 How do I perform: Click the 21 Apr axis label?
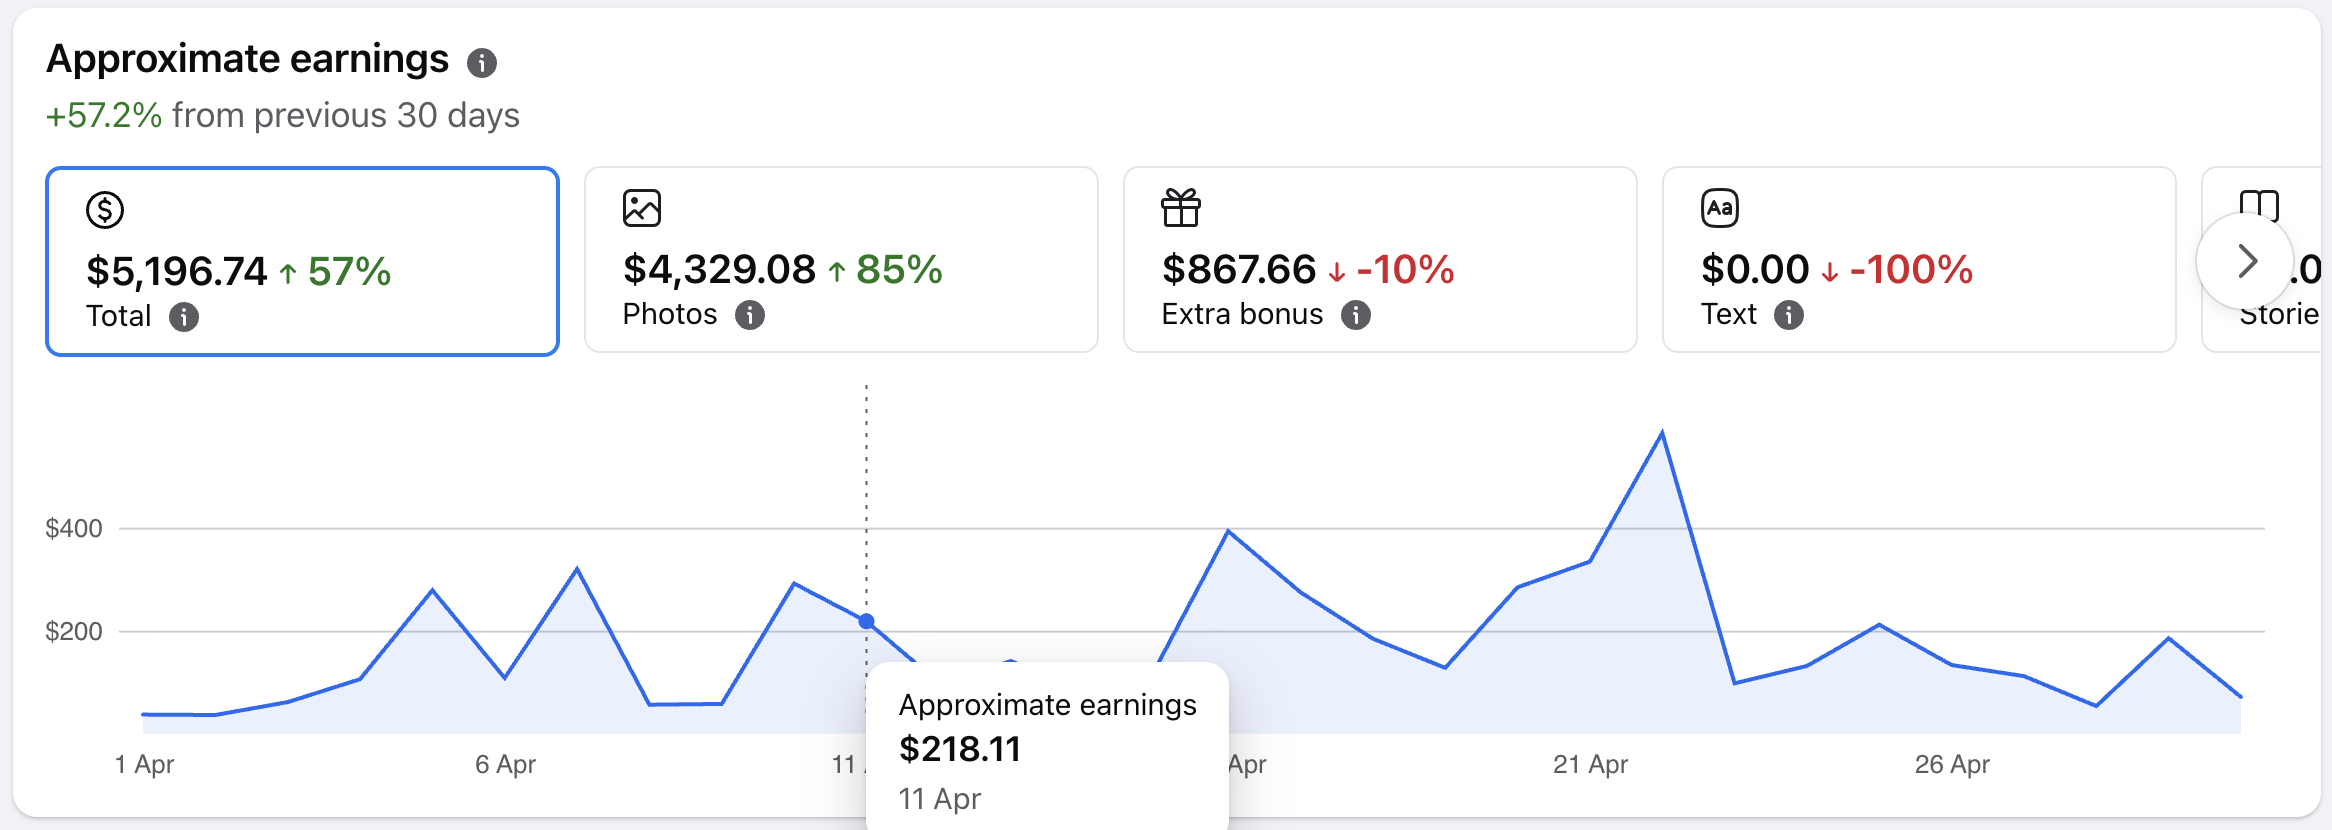pyautogui.click(x=1590, y=765)
